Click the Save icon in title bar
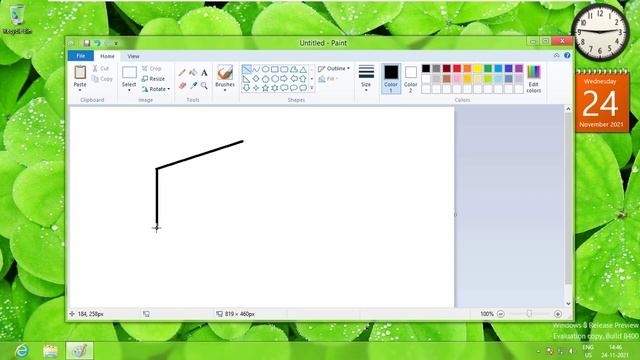Viewport: 640px width, 360px height. coord(87,43)
